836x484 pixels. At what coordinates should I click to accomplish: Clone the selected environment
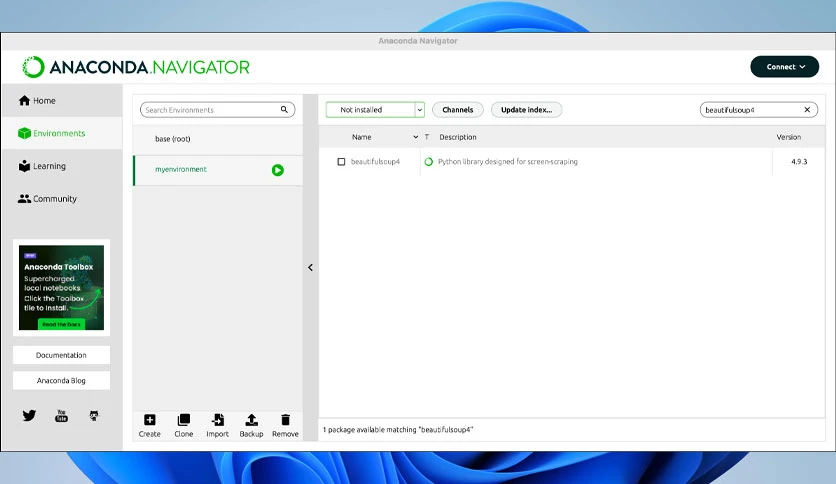pyautogui.click(x=184, y=426)
